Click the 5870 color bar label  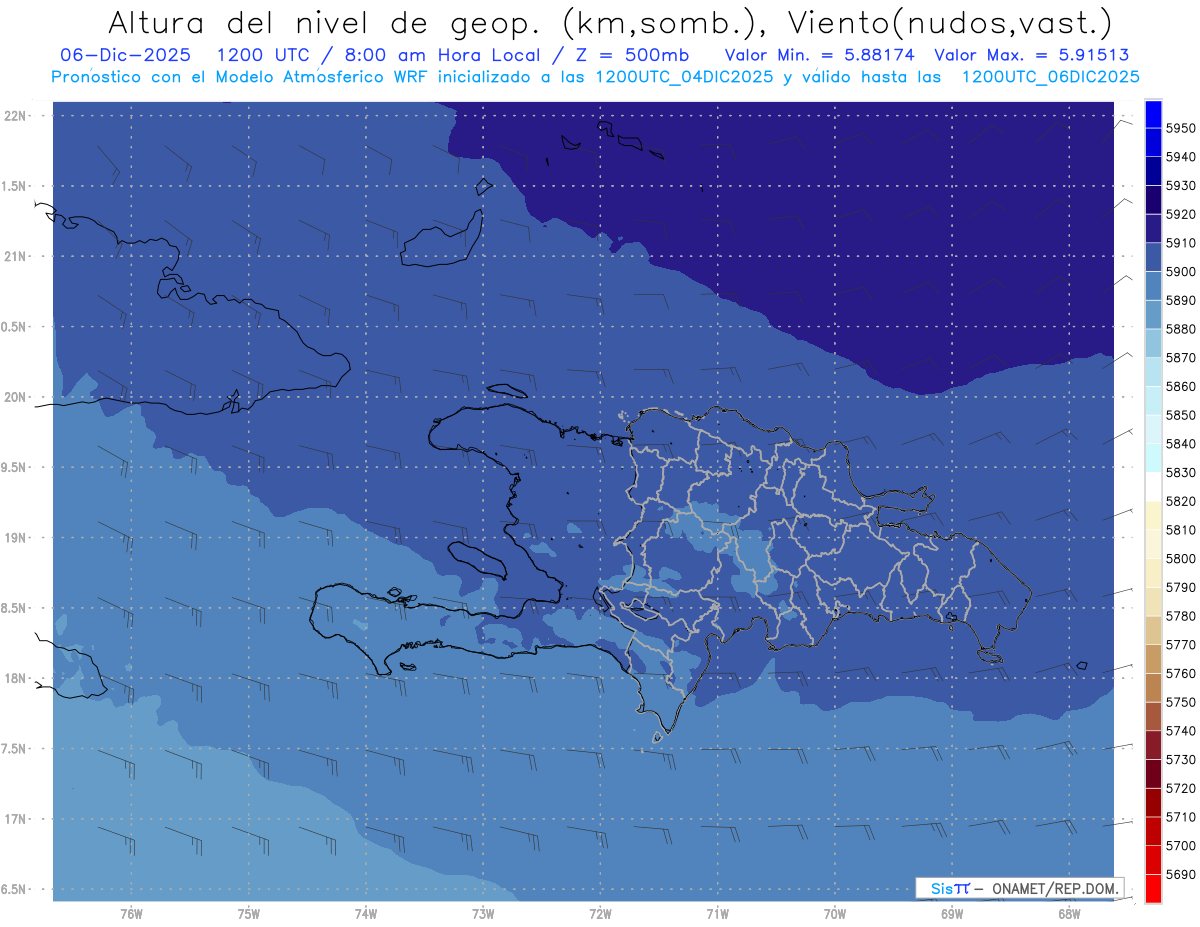(1182, 358)
